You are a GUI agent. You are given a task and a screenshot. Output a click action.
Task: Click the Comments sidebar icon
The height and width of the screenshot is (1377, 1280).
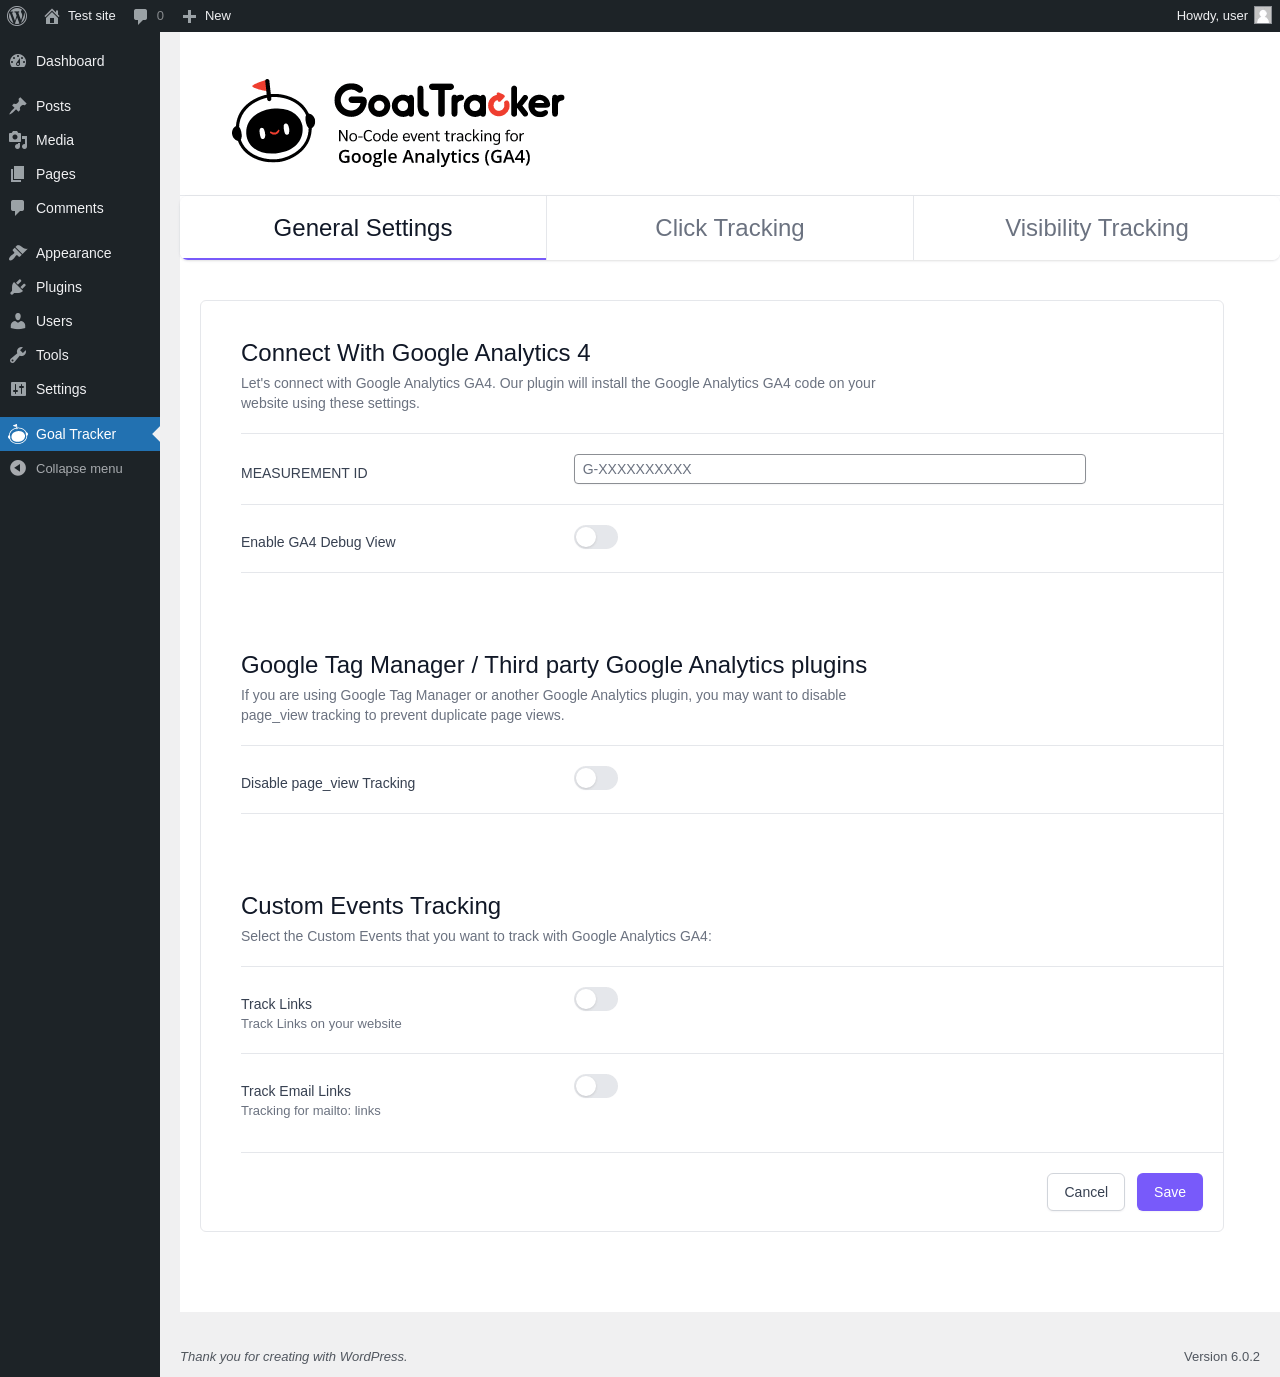click(x=18, y=208)
